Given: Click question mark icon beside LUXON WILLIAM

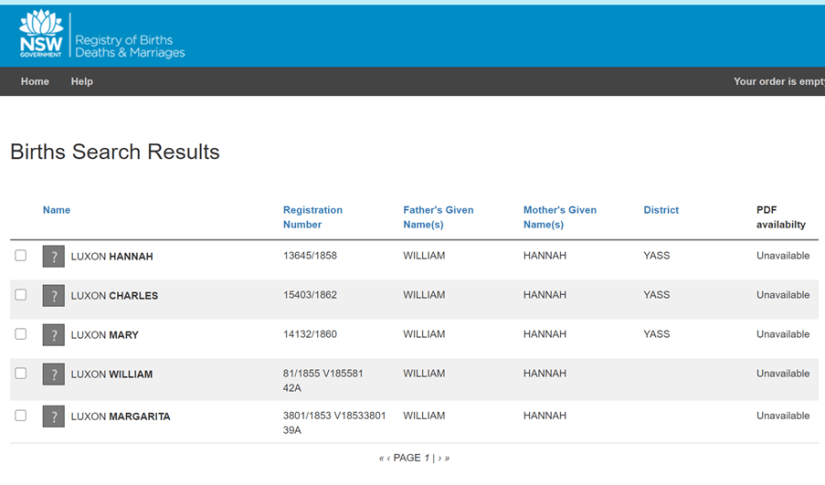Looking at the screenshot, I should (x=53, y=375).
